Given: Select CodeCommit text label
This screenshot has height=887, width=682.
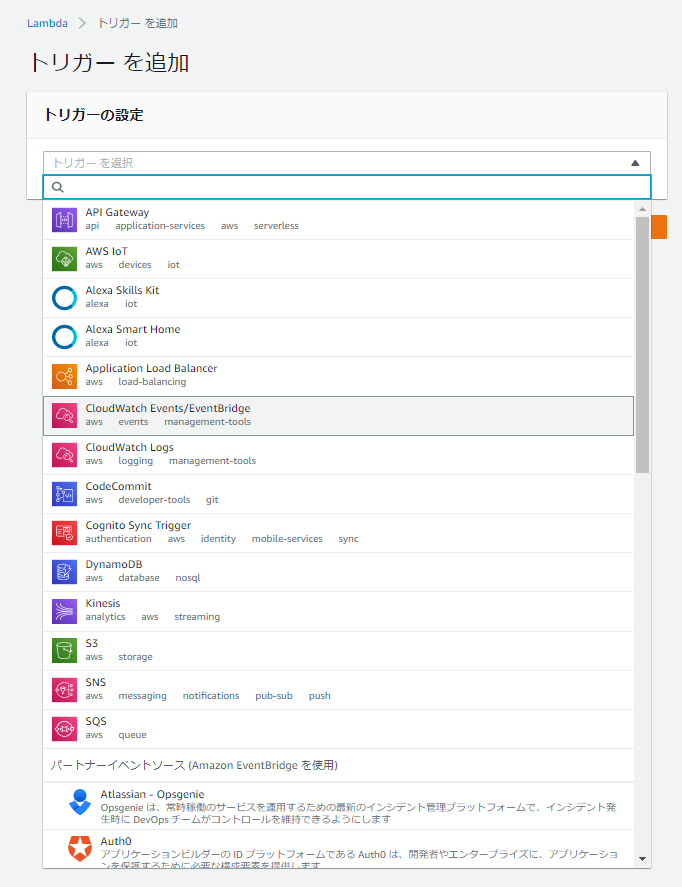Looking at the screenshot, I should (118, 486).
